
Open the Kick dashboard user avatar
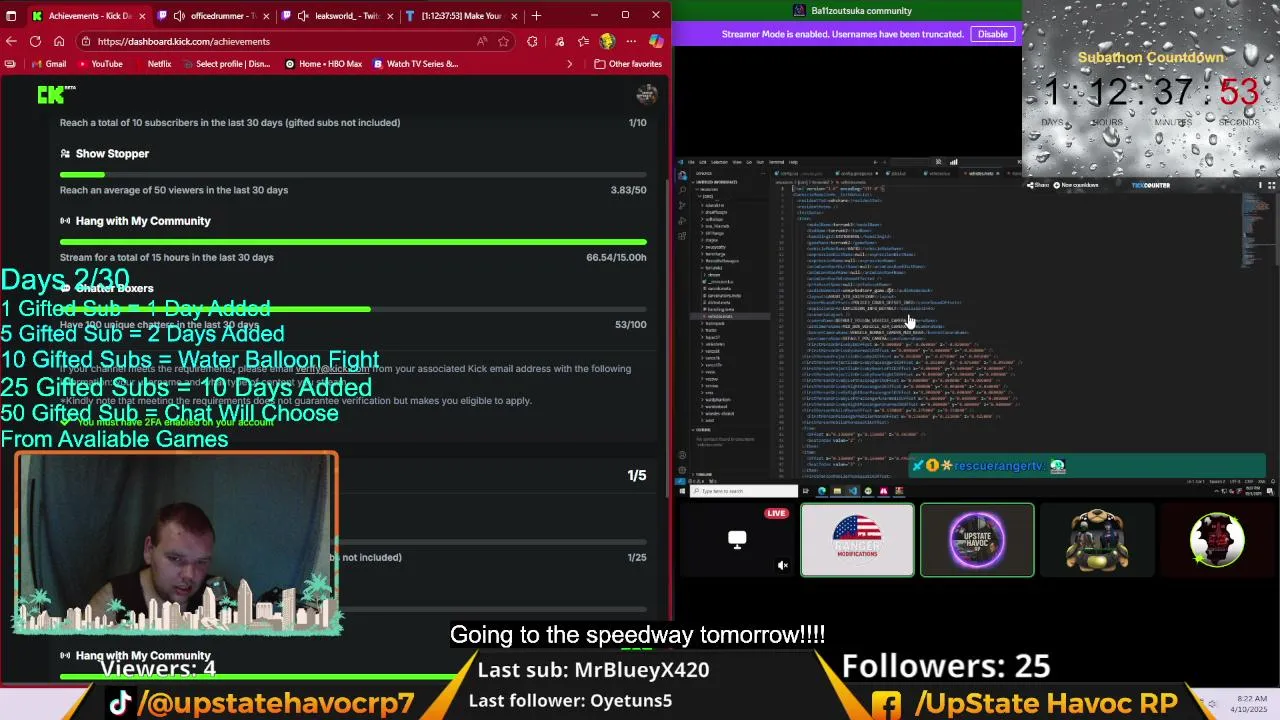(x=647, y=94)
